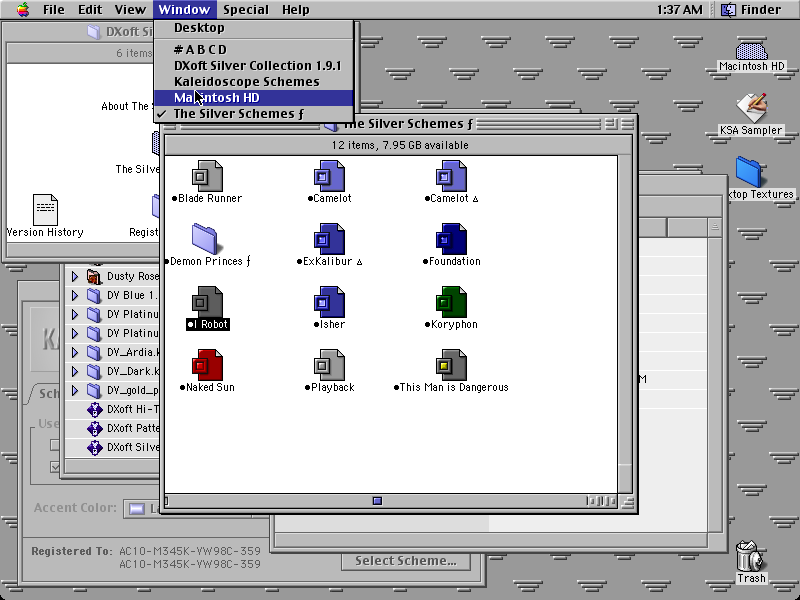
Task: Select the DXoft Patte scheme icon
Action: click(94, 429)
